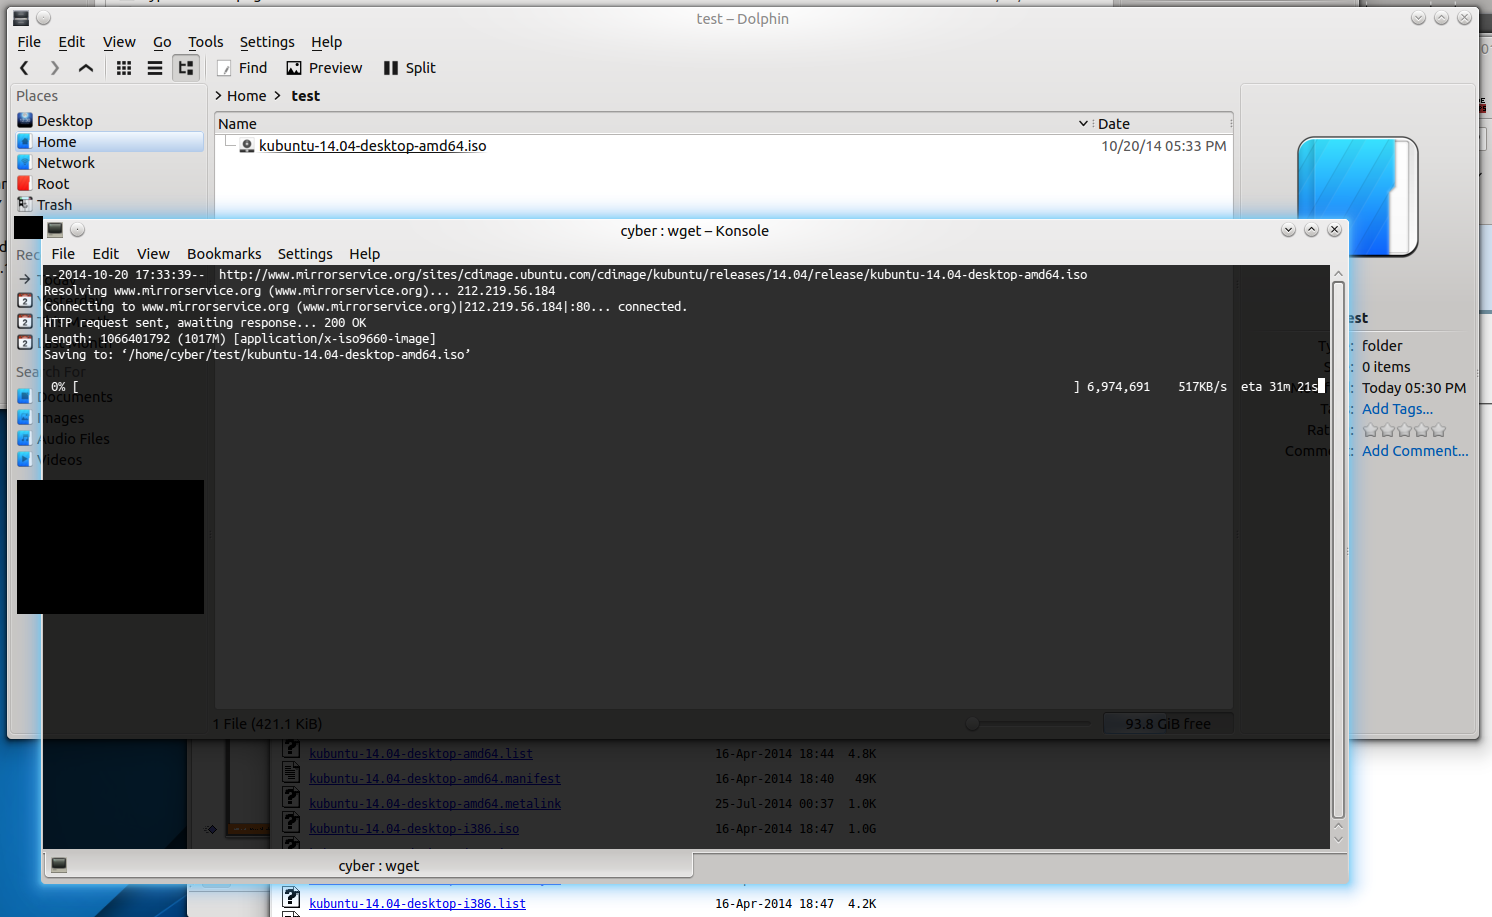Click the Dolphin zoom slider

[x=1027, y=723]
